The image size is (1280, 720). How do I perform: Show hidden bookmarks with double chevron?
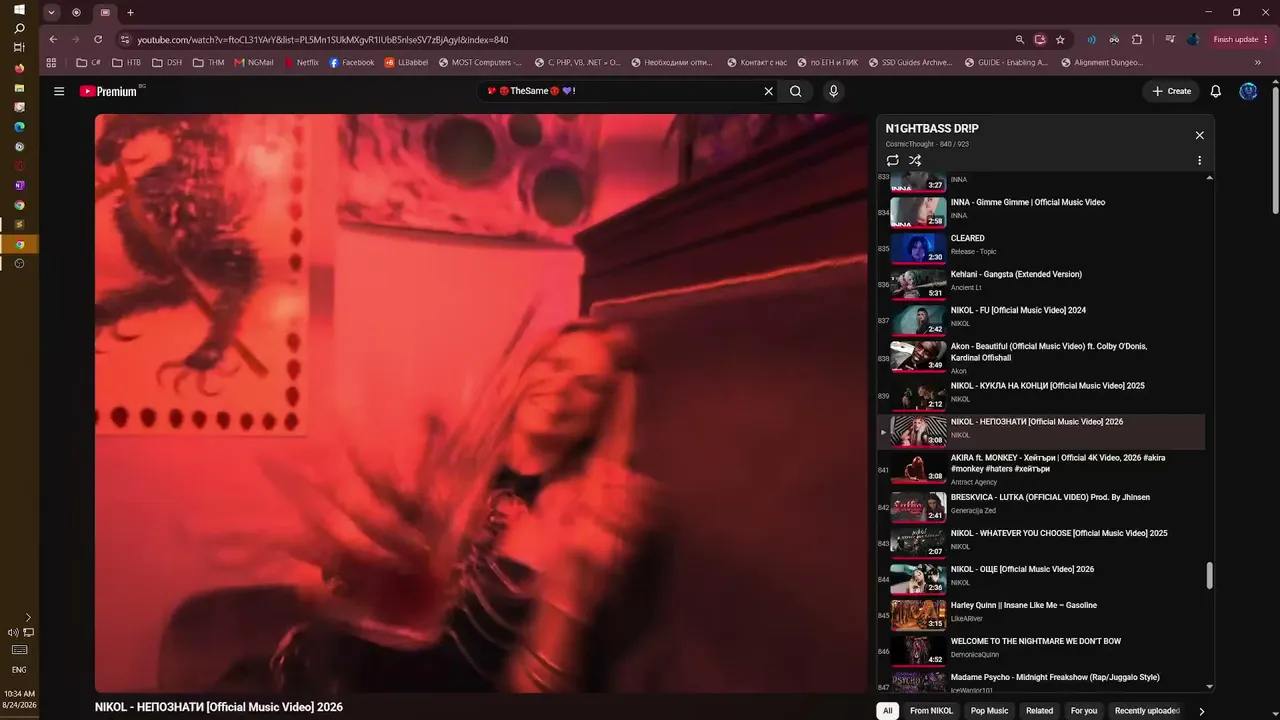tap(1258, 62)
